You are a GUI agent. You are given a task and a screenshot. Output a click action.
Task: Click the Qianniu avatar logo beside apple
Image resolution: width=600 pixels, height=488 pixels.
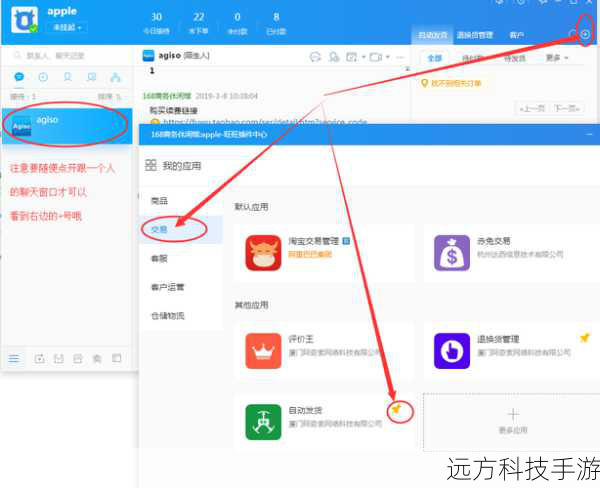pyautogui.click(x=24, y=20)
